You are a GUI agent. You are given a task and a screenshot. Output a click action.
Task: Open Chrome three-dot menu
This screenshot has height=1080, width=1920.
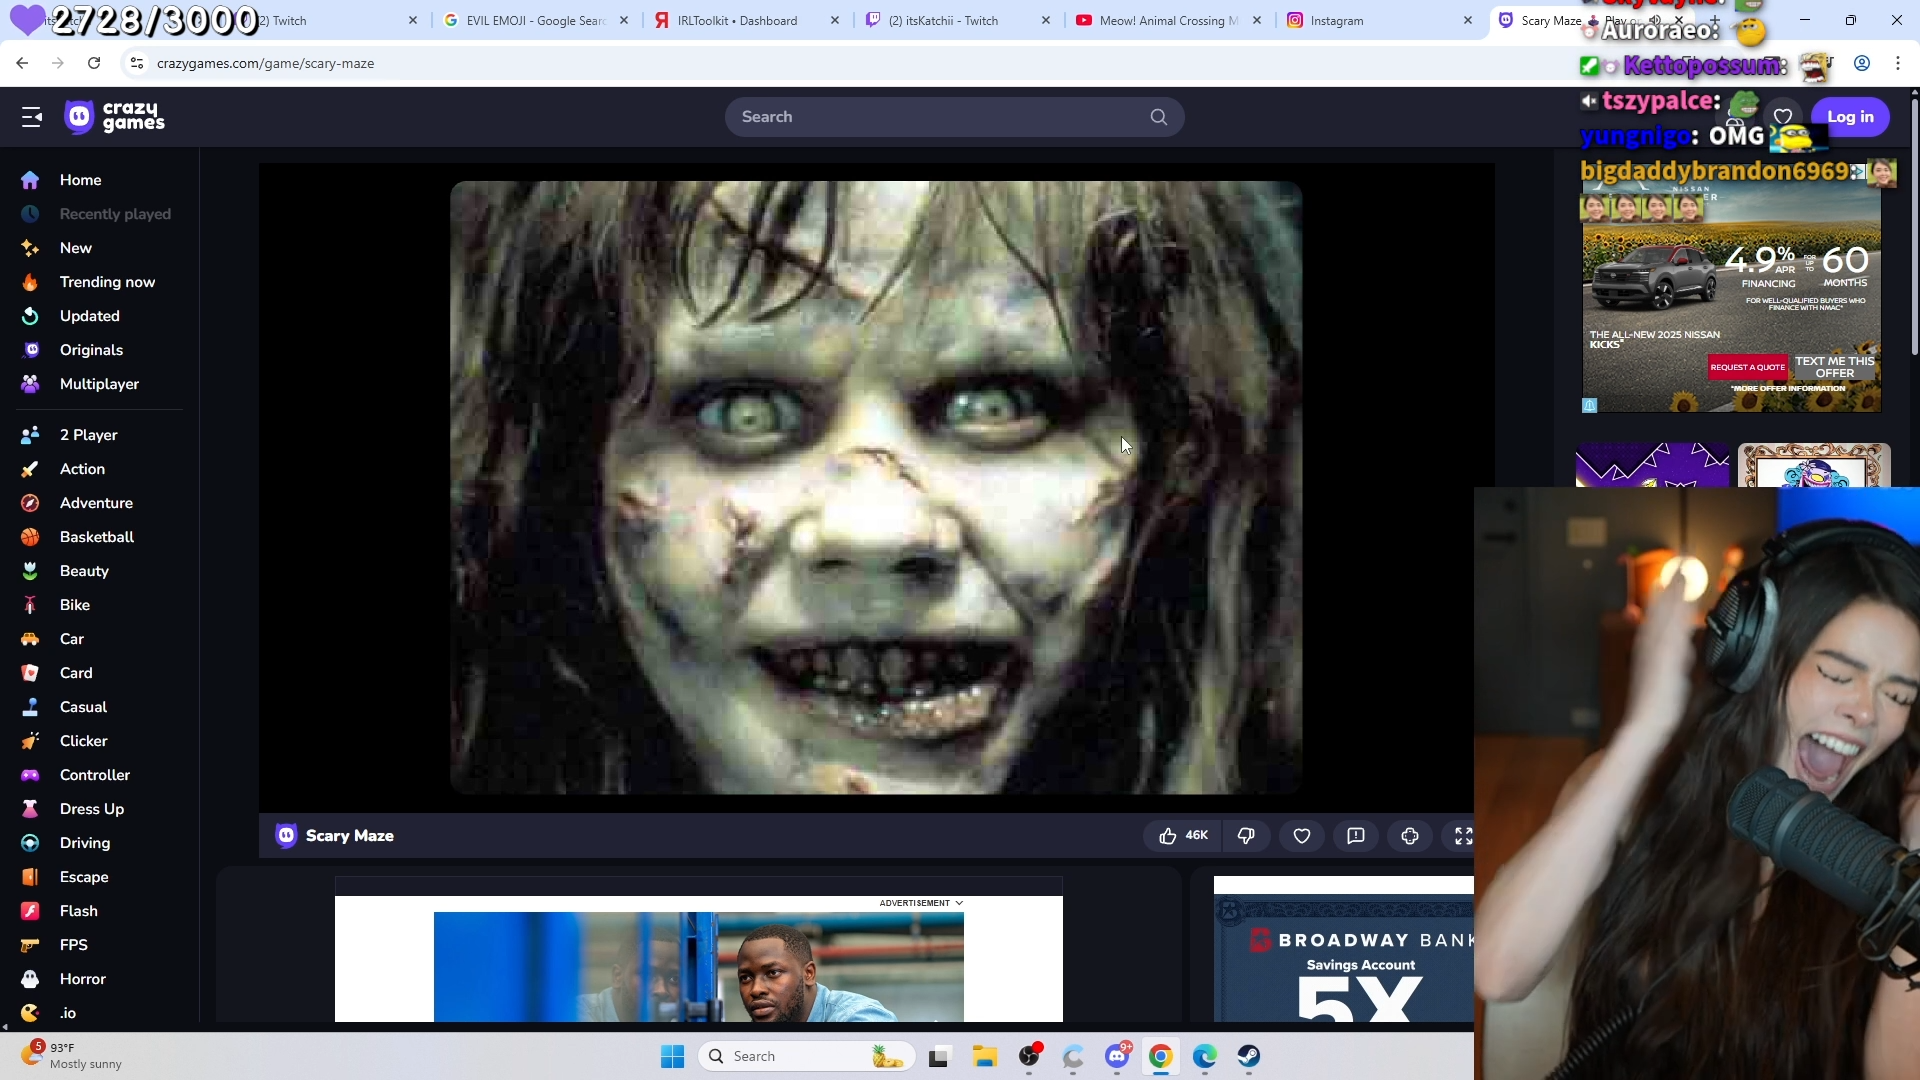tap(1898, 63)
